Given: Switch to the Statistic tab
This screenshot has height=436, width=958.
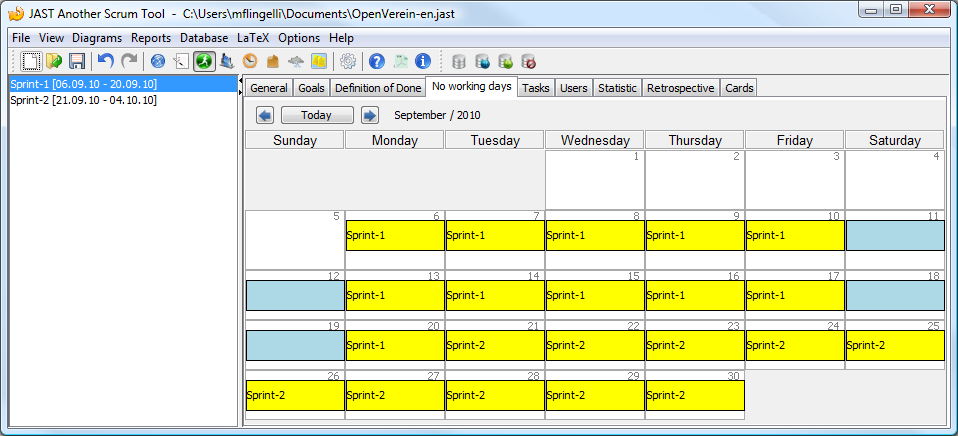Looking at the screenshot, I should point(616,88).
